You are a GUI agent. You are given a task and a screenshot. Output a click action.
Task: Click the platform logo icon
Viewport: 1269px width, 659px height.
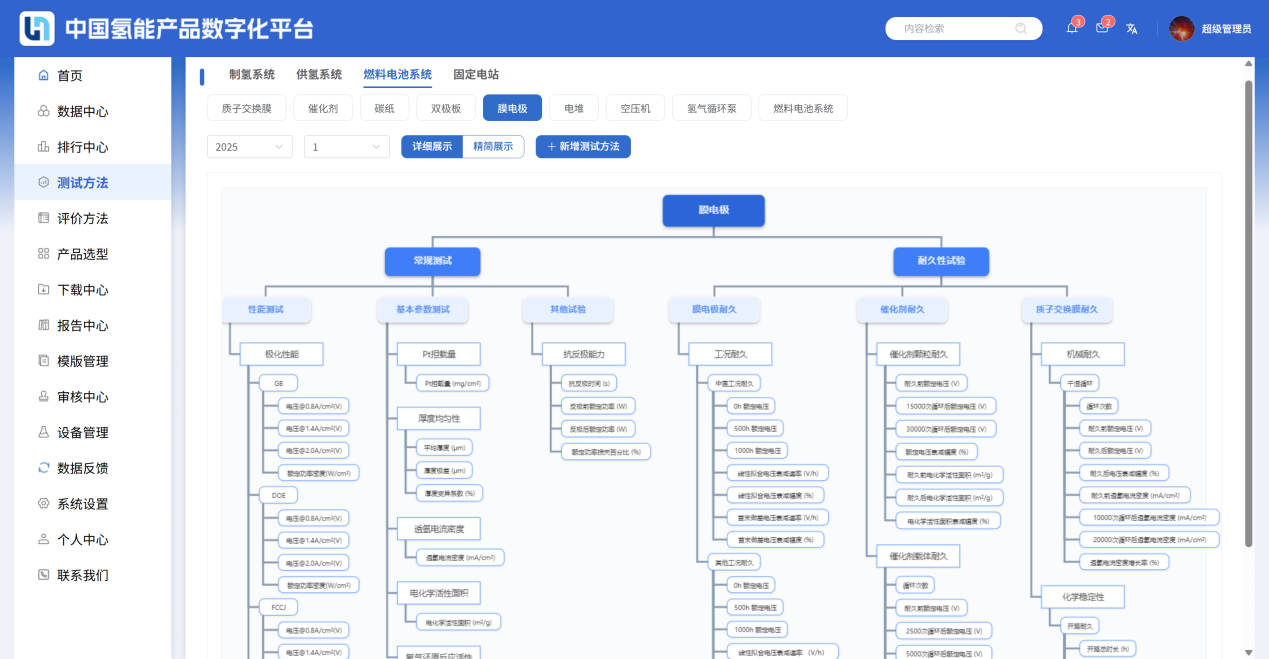tap(37, 28)
